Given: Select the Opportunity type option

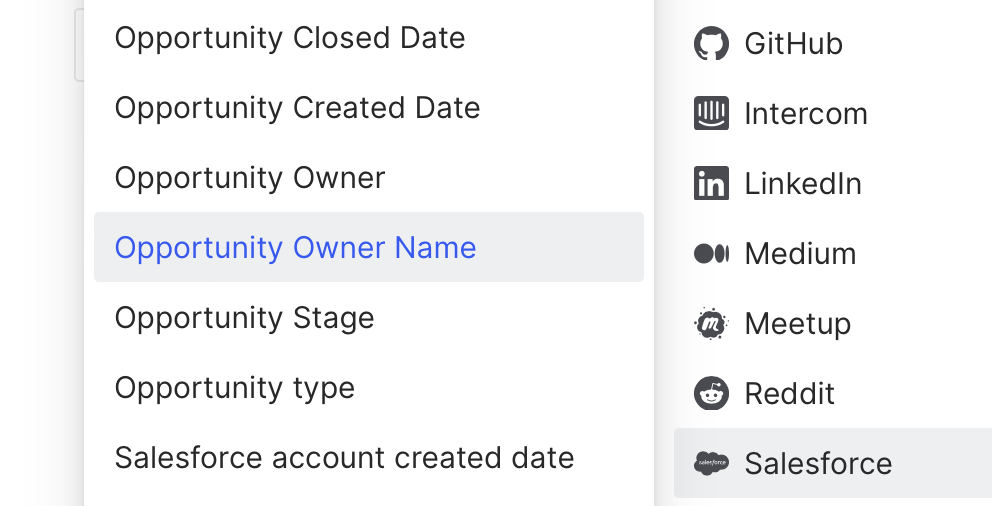Looking at the screenshot, I should point(235,388).
